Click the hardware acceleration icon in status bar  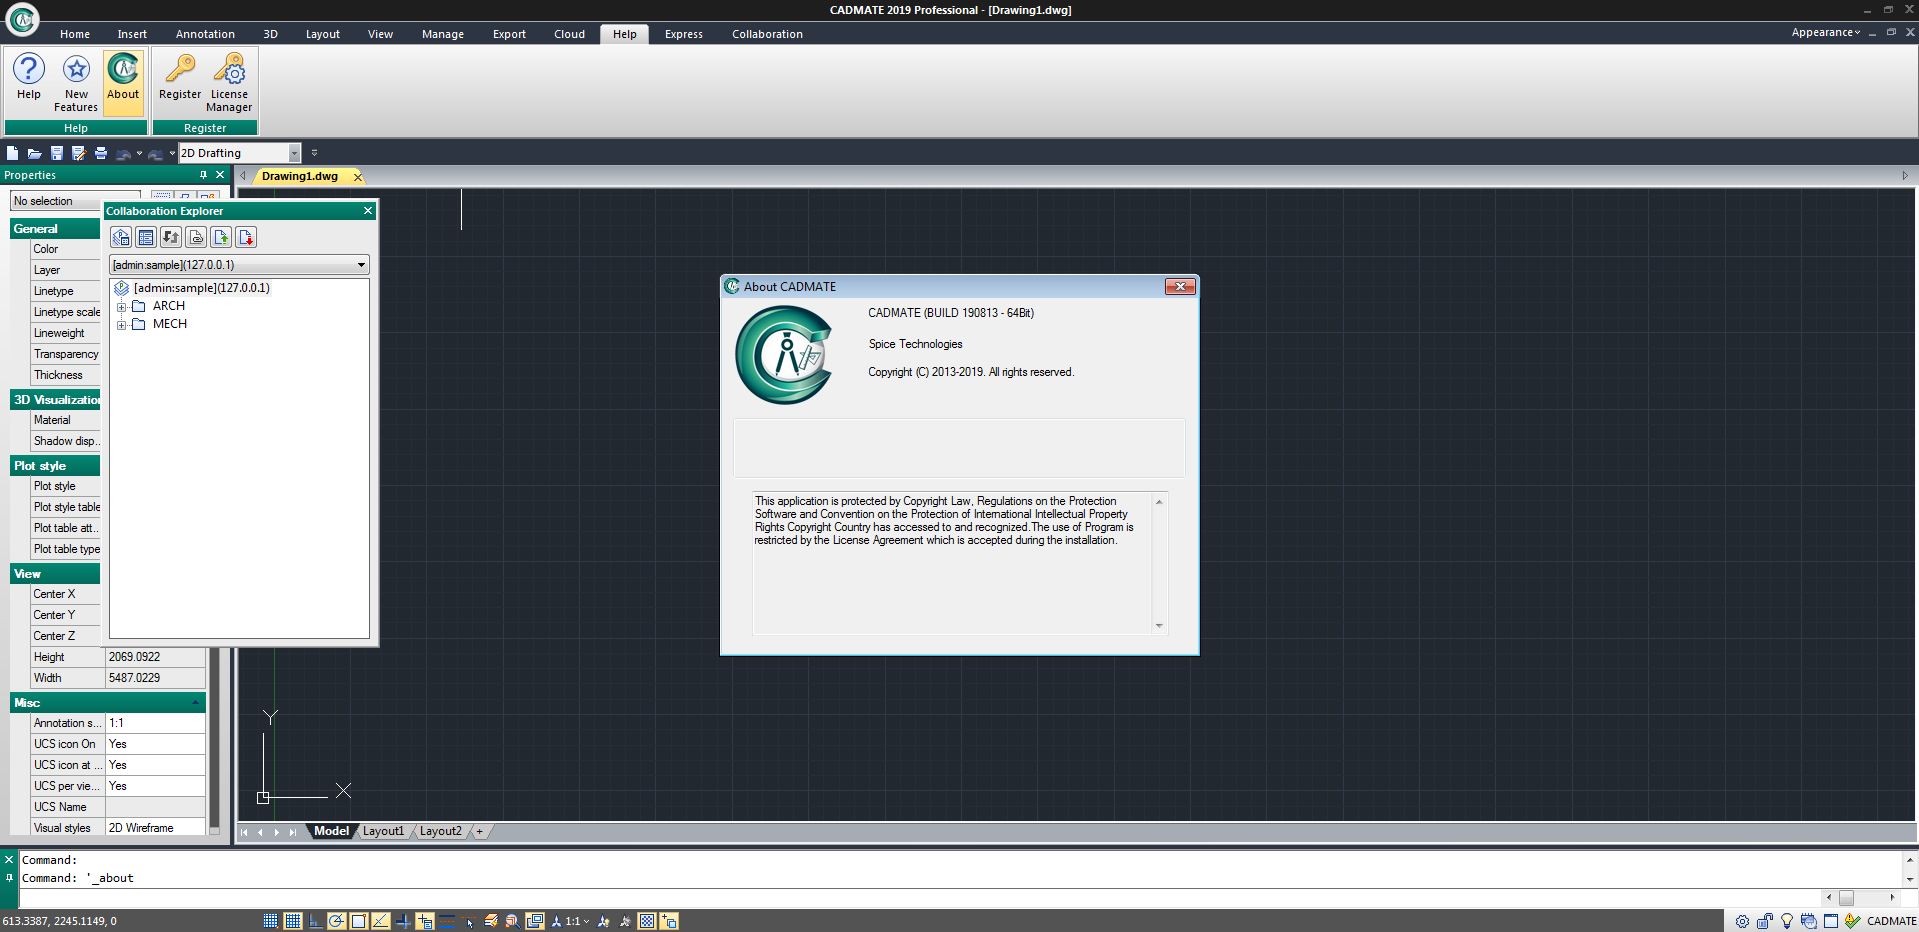[x=1808, y=921]
